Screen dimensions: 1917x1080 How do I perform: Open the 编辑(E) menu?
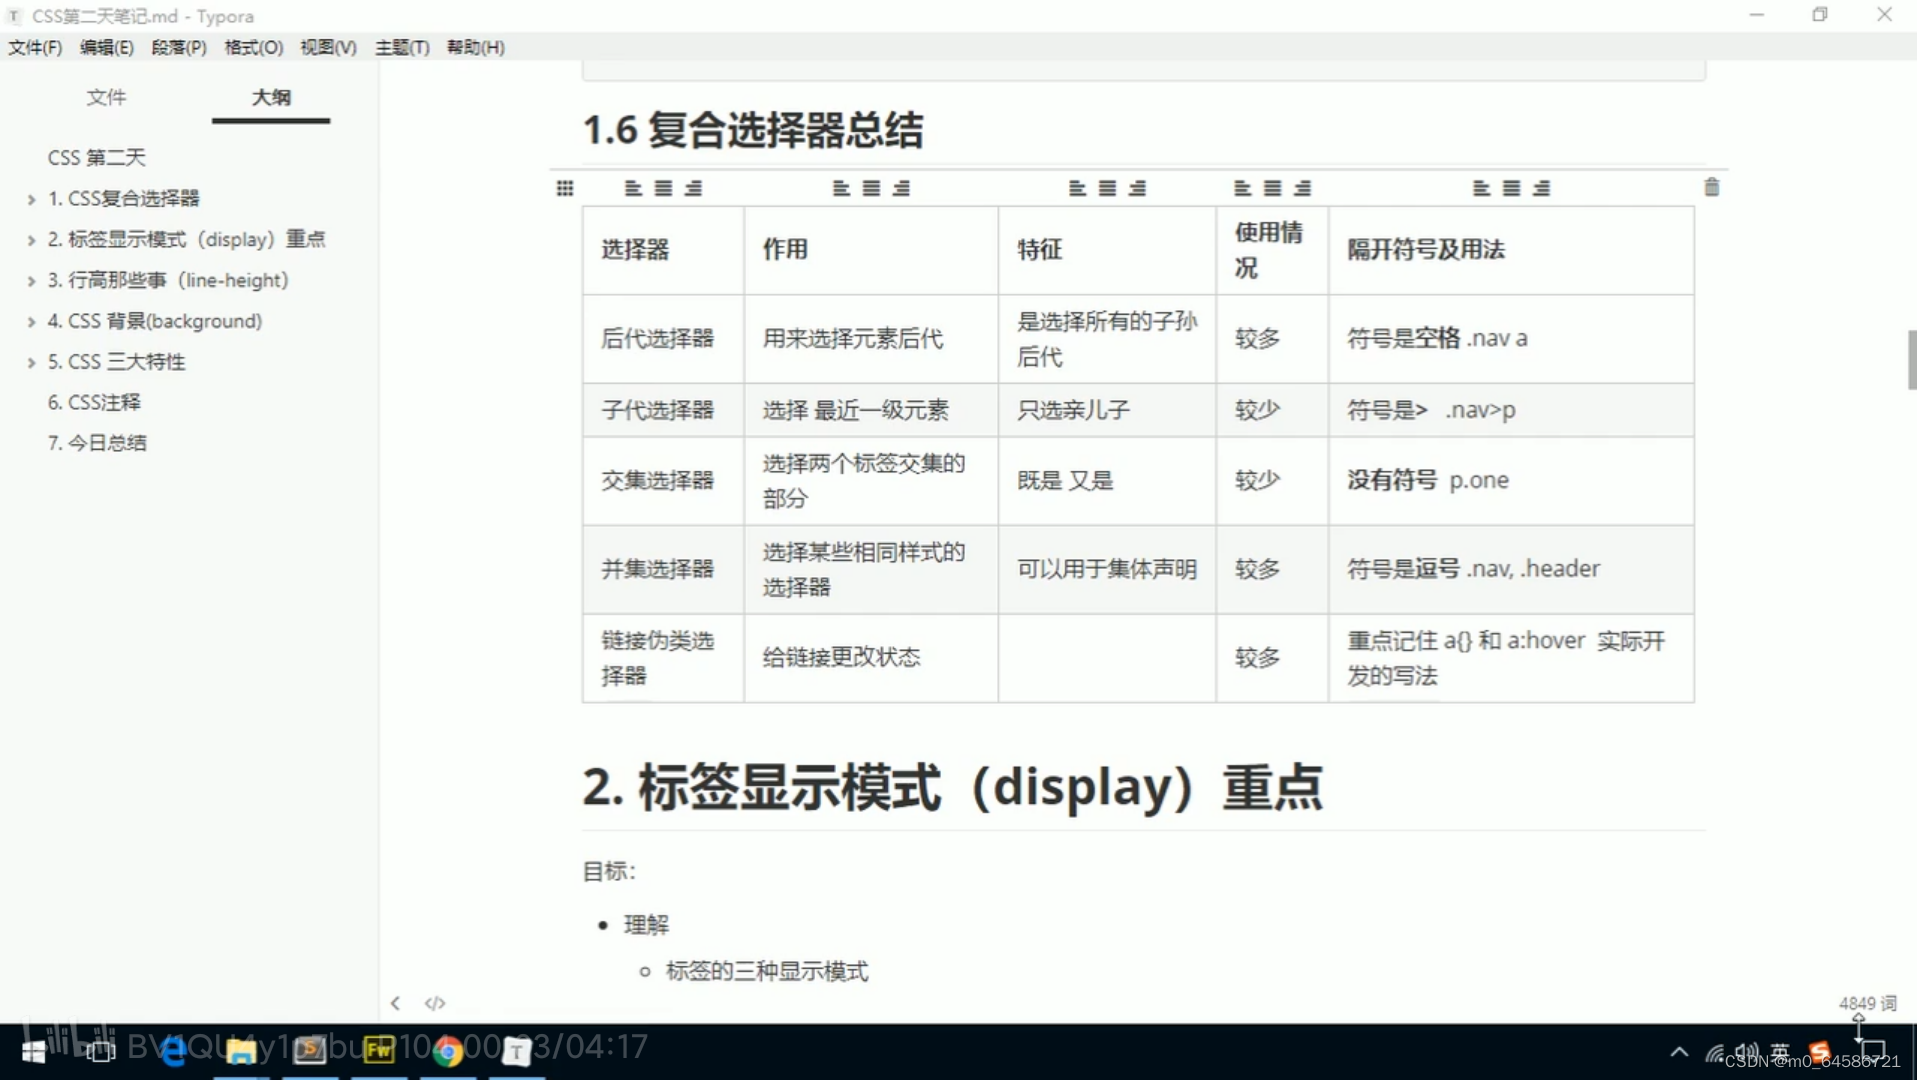[107, 47]
